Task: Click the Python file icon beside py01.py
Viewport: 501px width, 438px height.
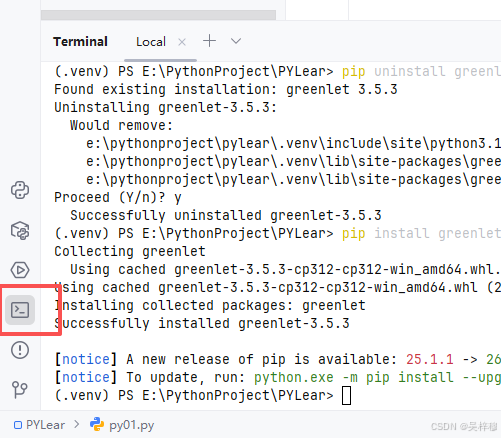Action: point(97,424)
